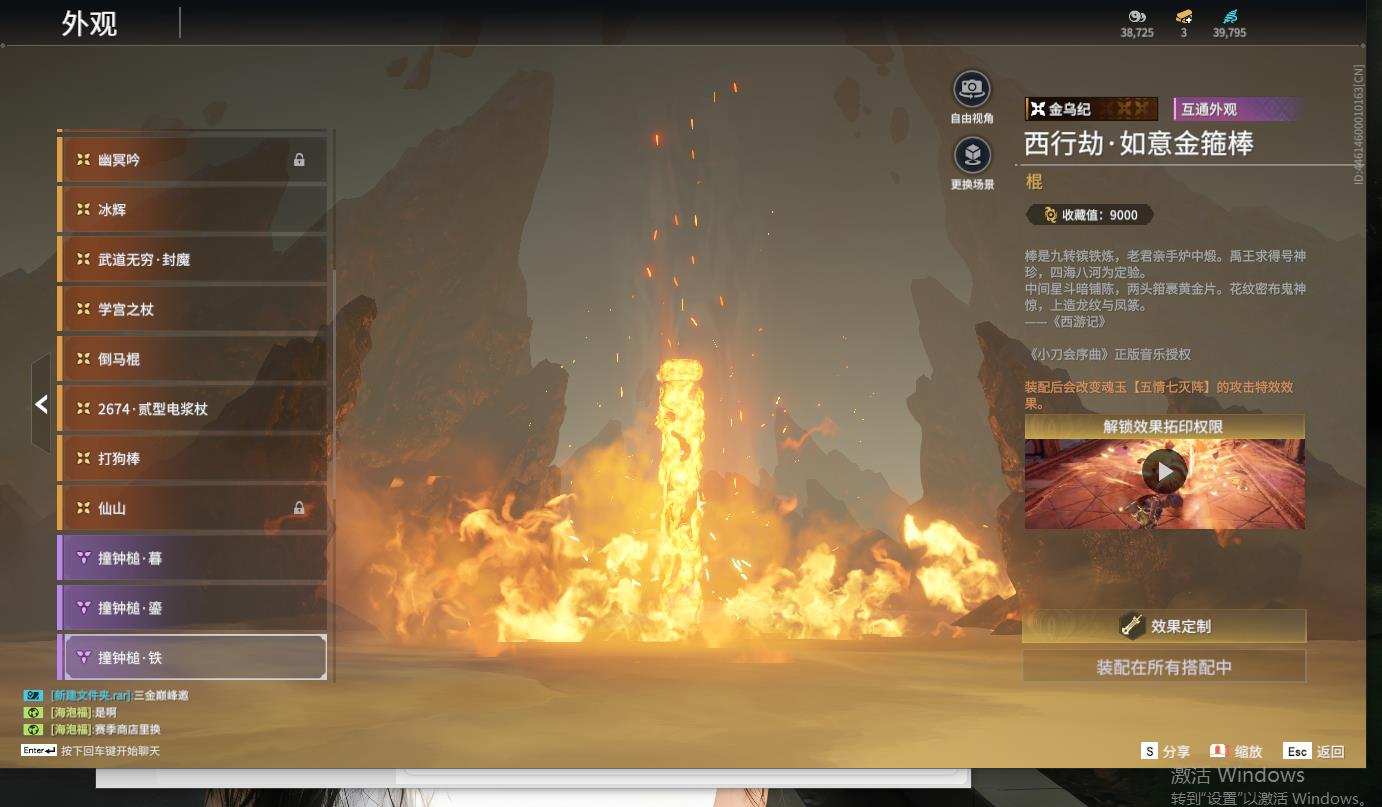The image size is (1382, 807).
Task: Select the 武道无穷·封魔 skin
Action: (192, 259)
